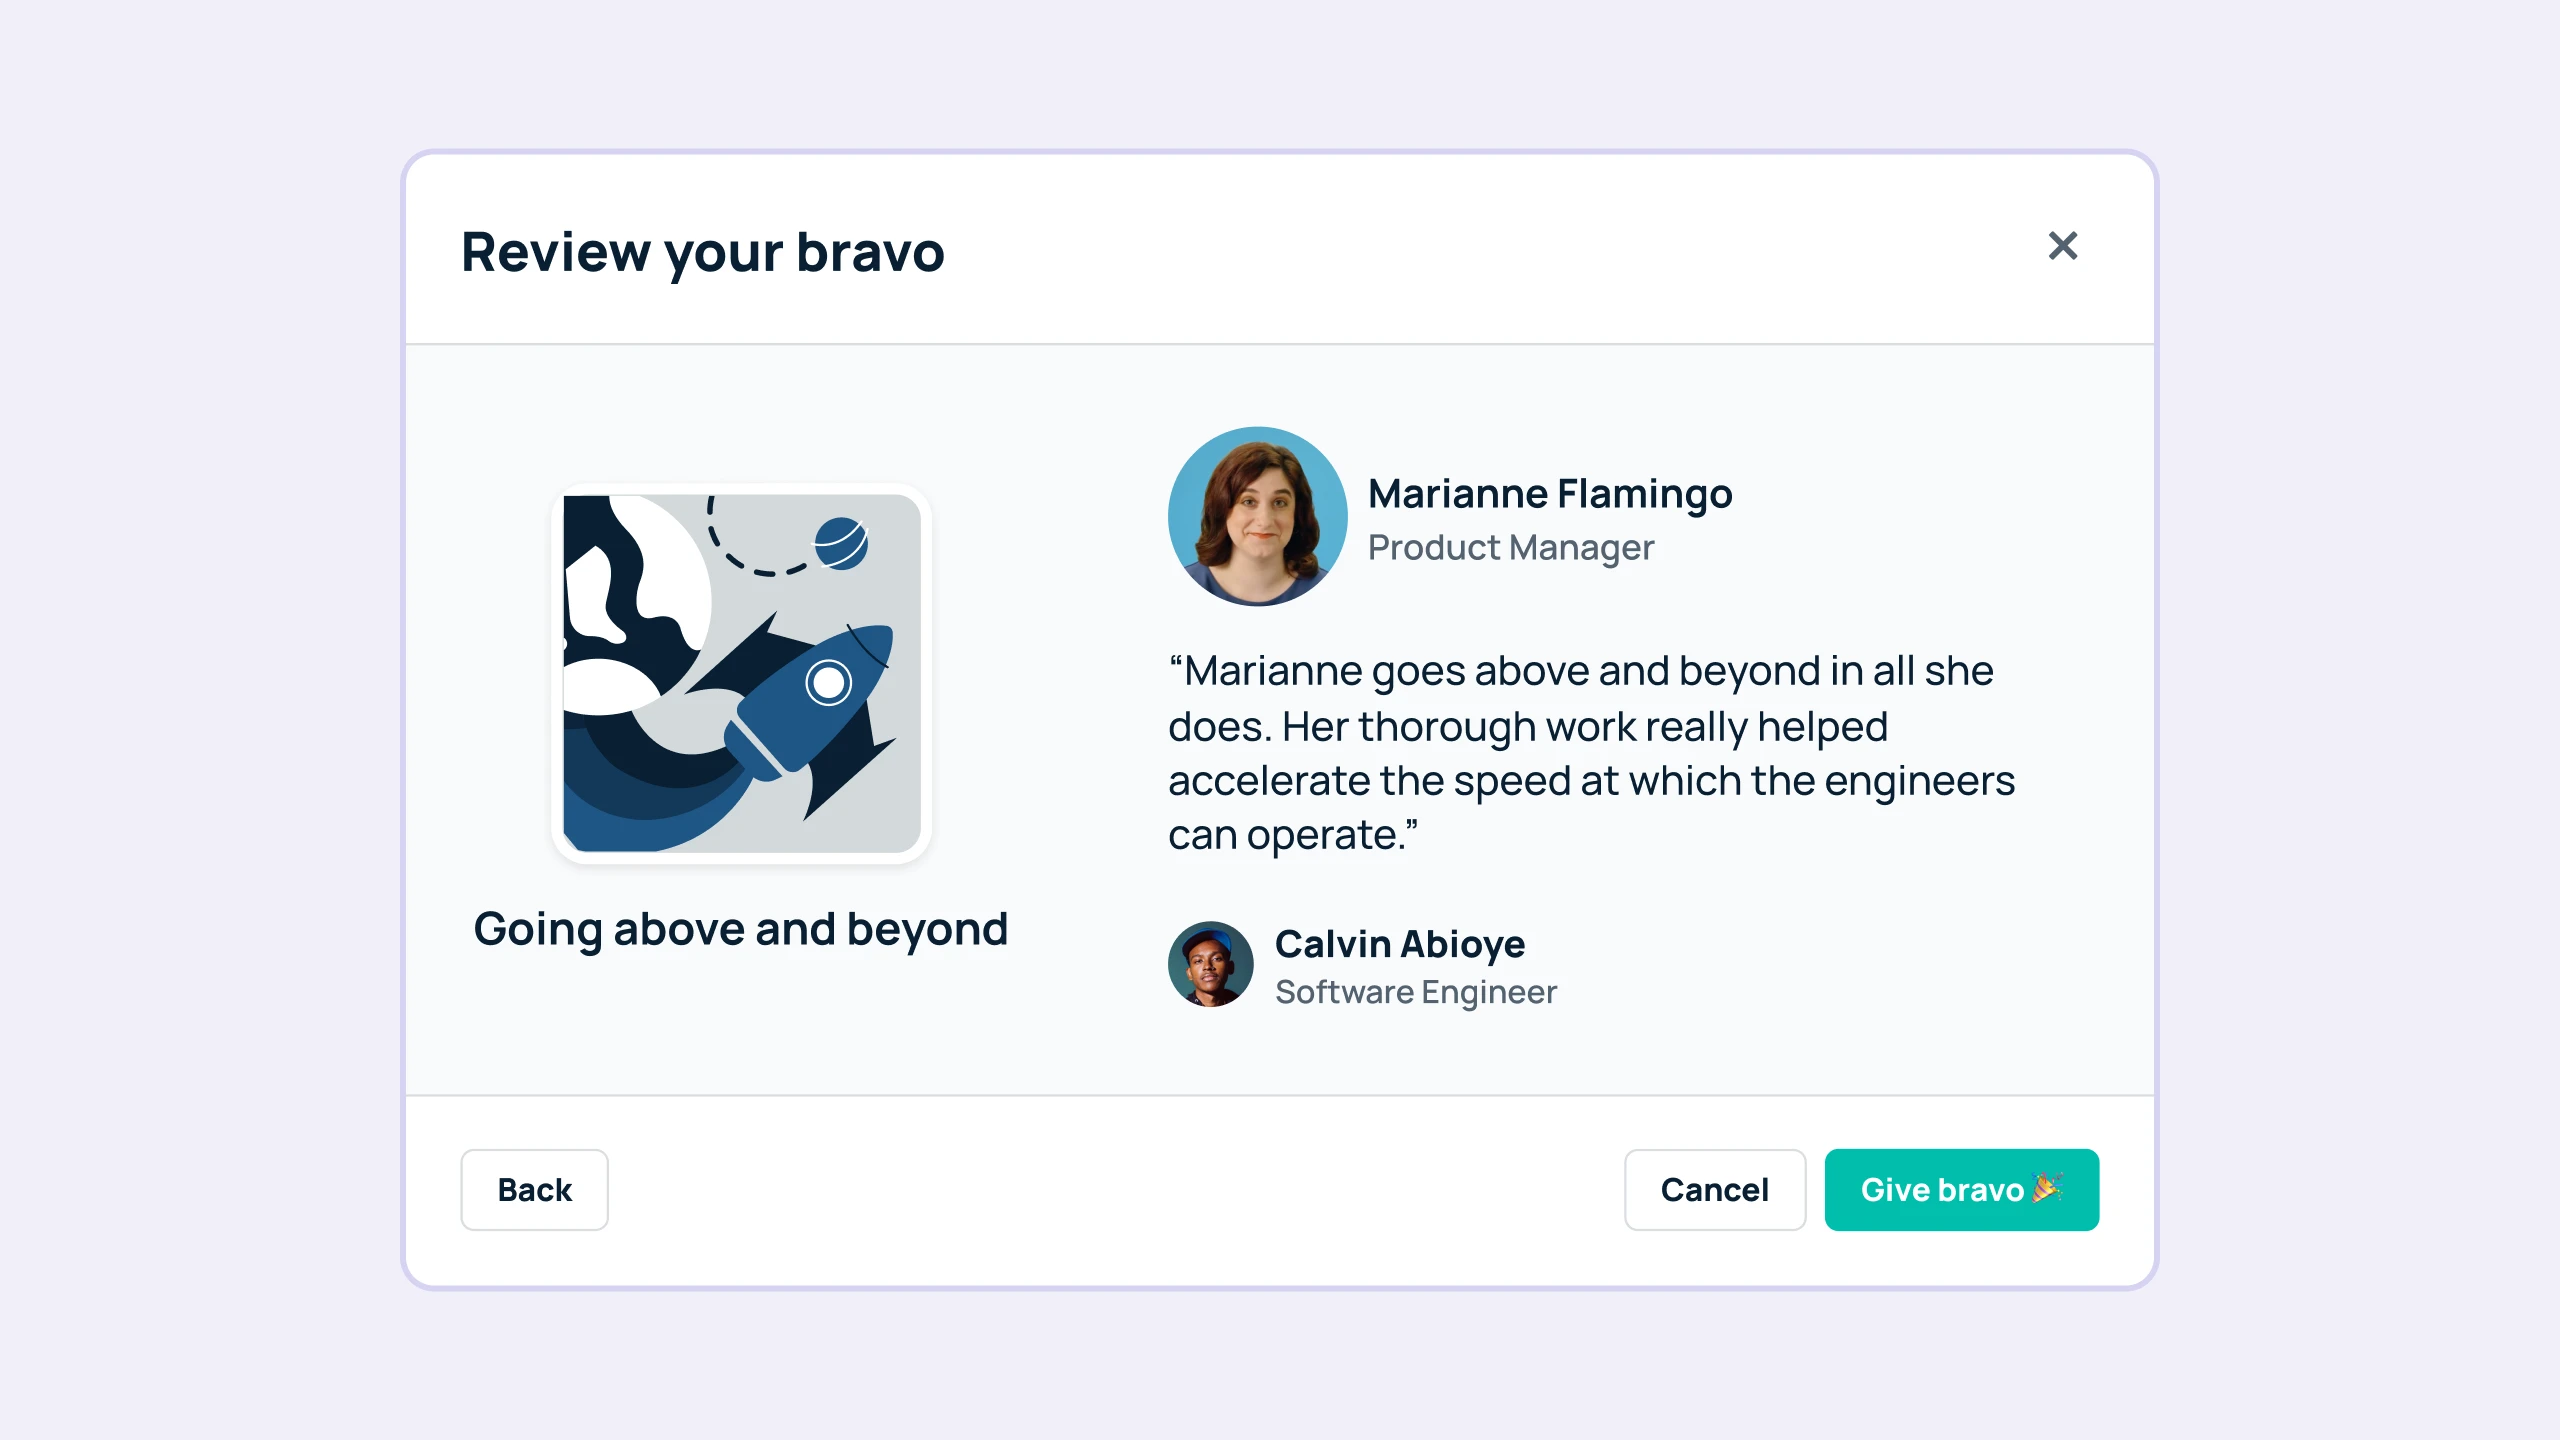Click the rocket illustration badge

click(x=742, y=674)
